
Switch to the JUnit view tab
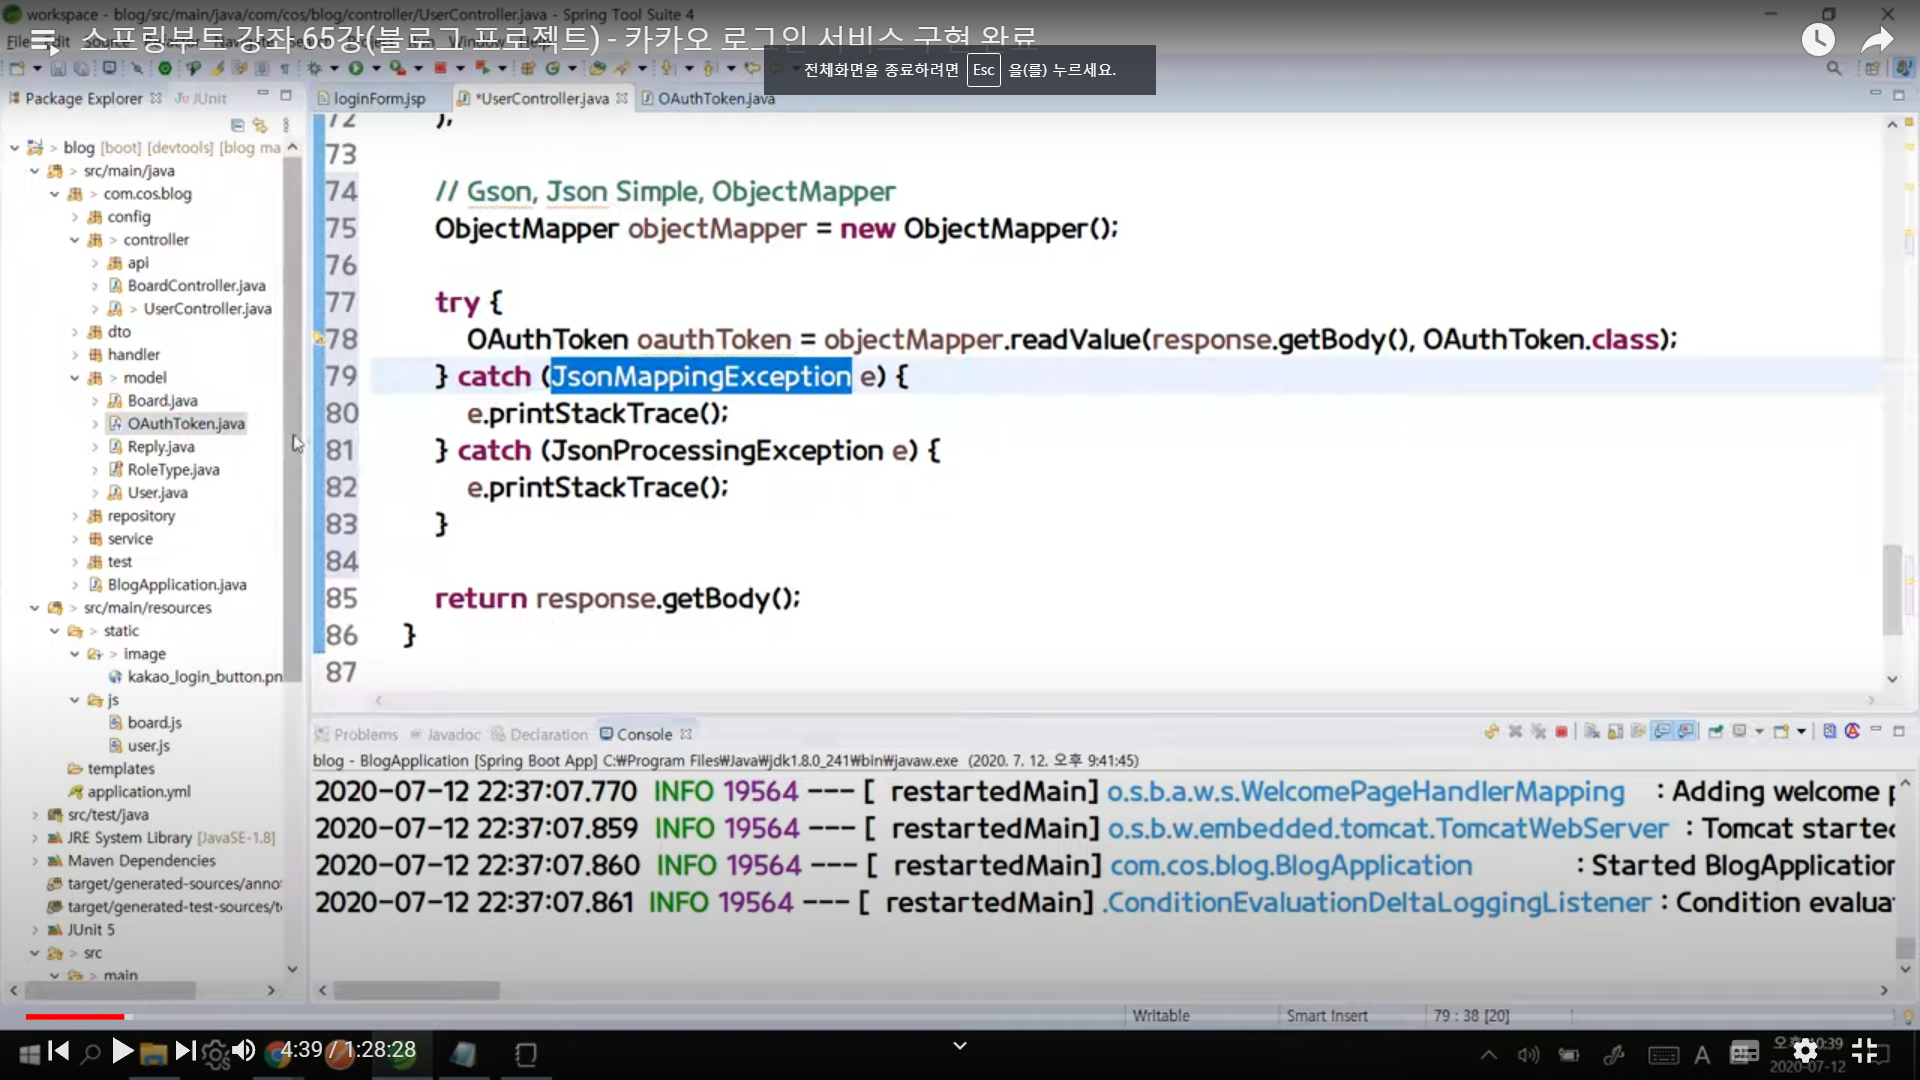201,98
